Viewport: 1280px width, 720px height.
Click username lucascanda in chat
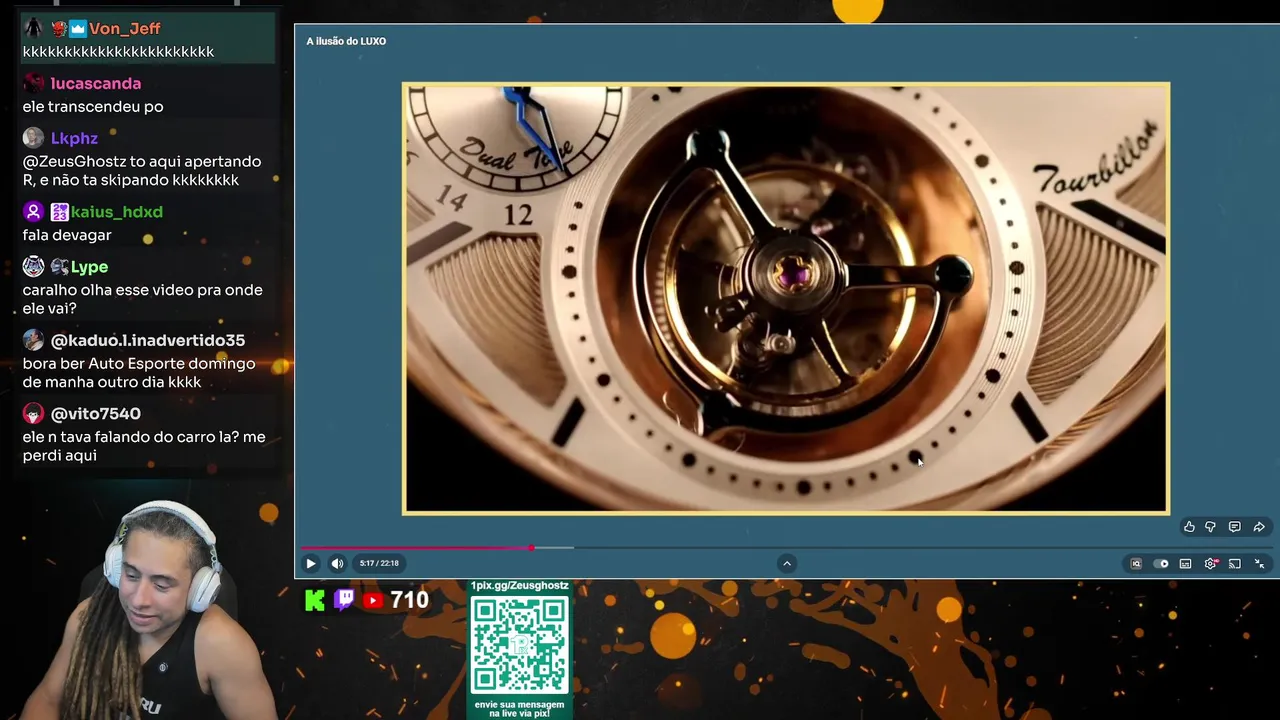pyautogui.click(x=96, y=84)
